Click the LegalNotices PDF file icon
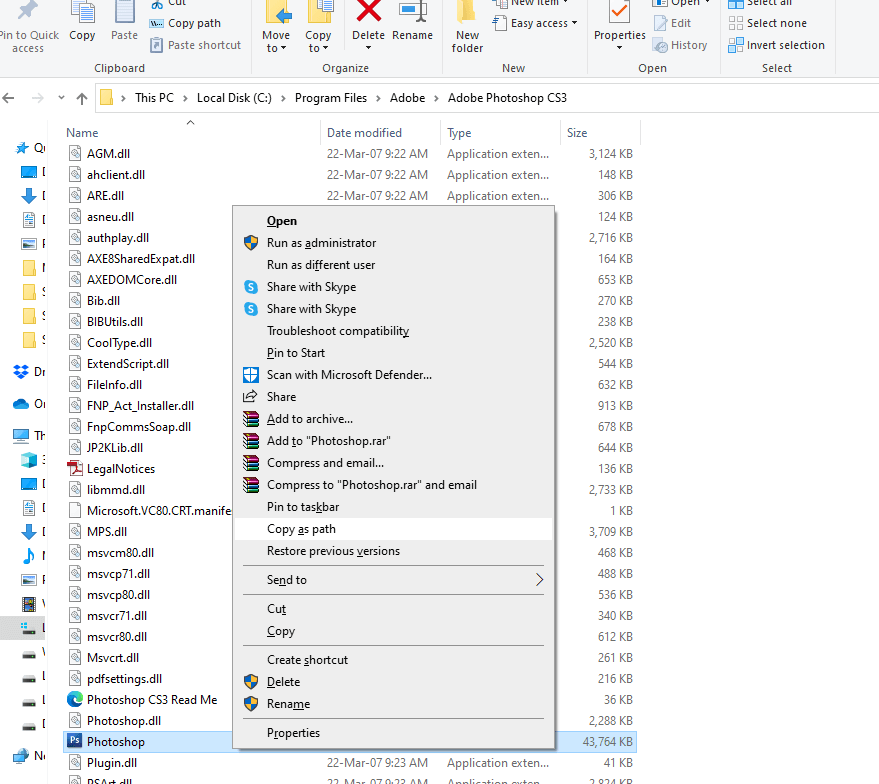 [75, 469]
